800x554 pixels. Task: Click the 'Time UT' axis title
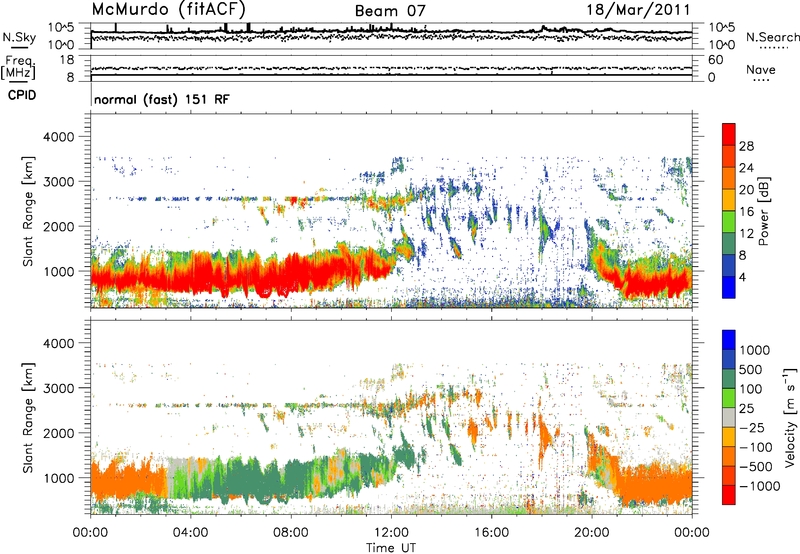391,548
